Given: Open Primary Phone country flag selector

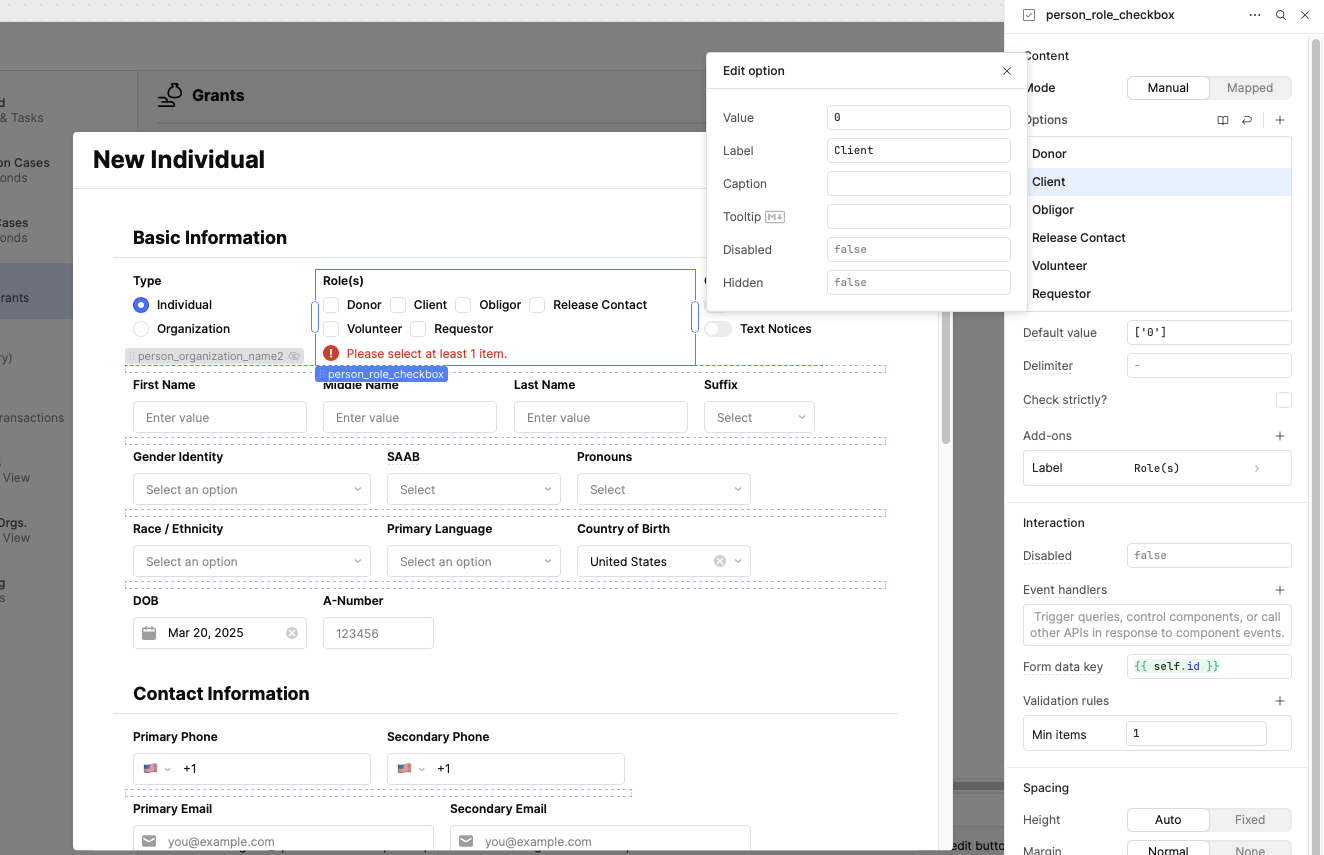Looking at the screenshot, I should point(157,769).
